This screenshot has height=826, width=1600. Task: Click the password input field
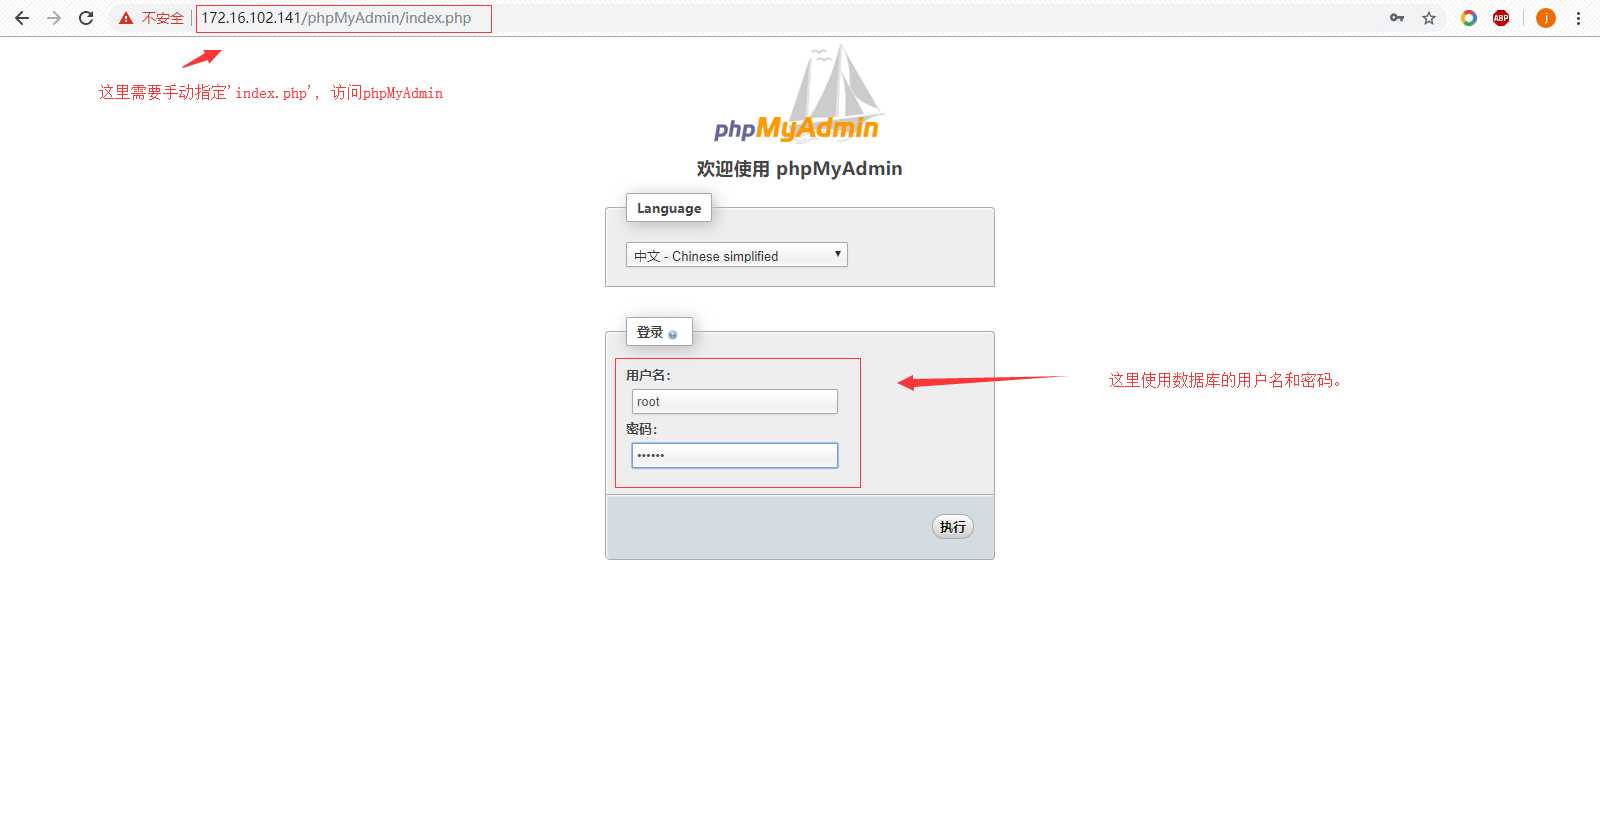click(735, 455)
